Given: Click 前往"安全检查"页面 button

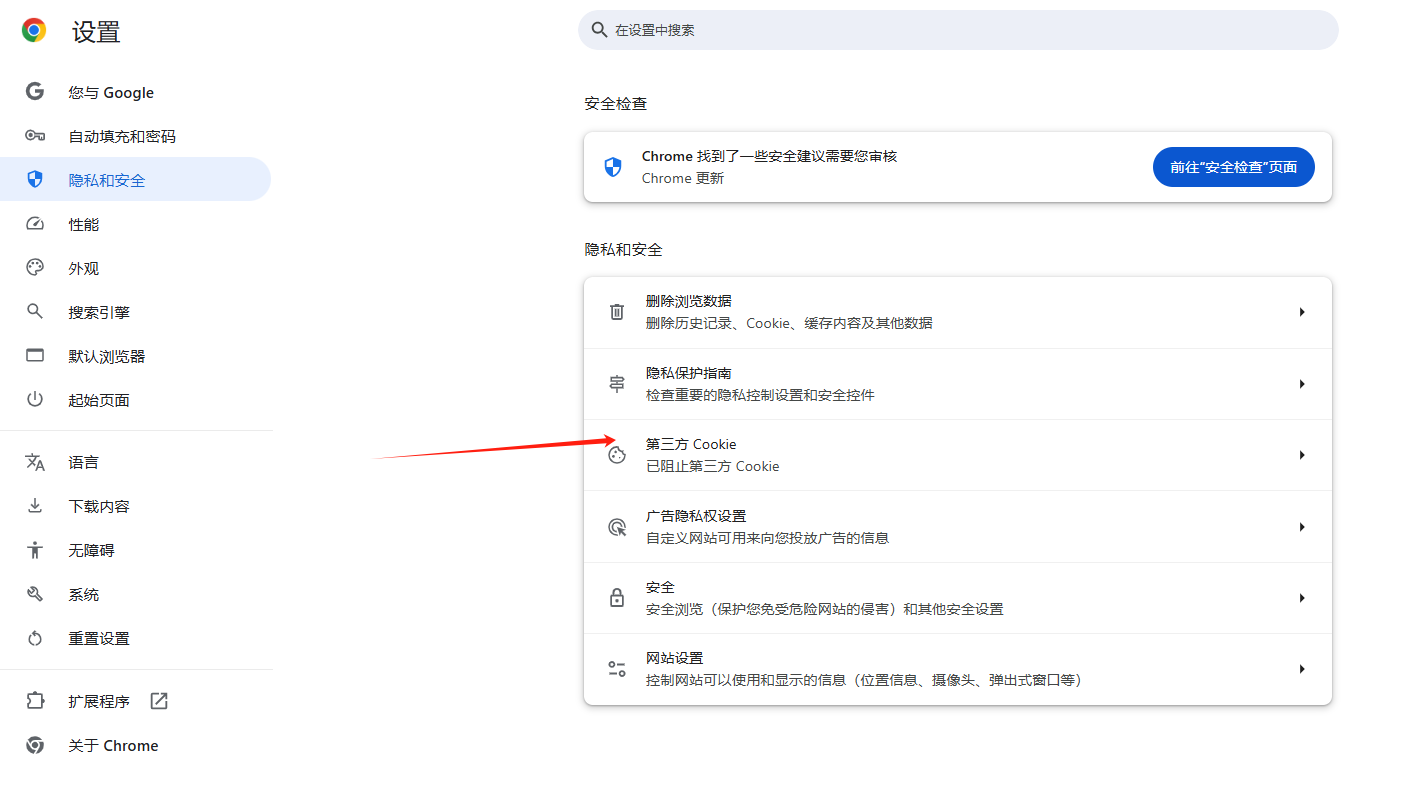Looking at the screenshot, I should point(1233,167).
